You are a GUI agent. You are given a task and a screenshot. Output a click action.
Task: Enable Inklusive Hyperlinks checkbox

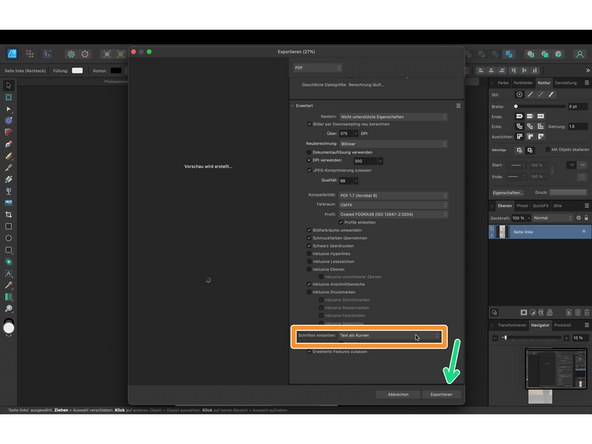tap(309, 254)
